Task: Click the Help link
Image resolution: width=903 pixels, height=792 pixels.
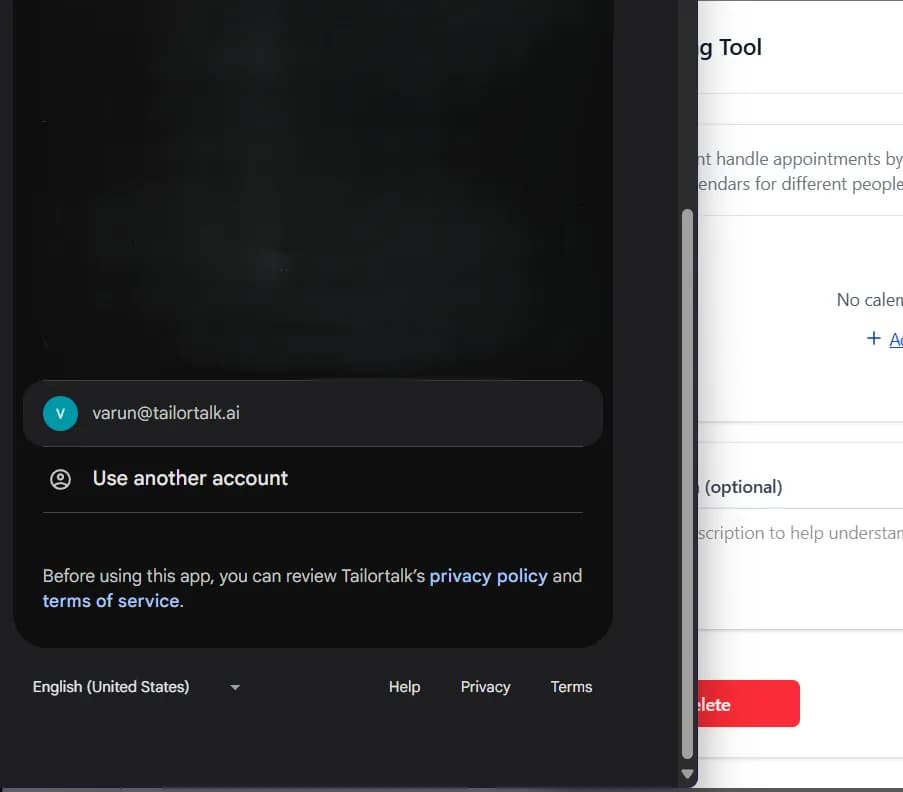Action: (x=404, y=687)
